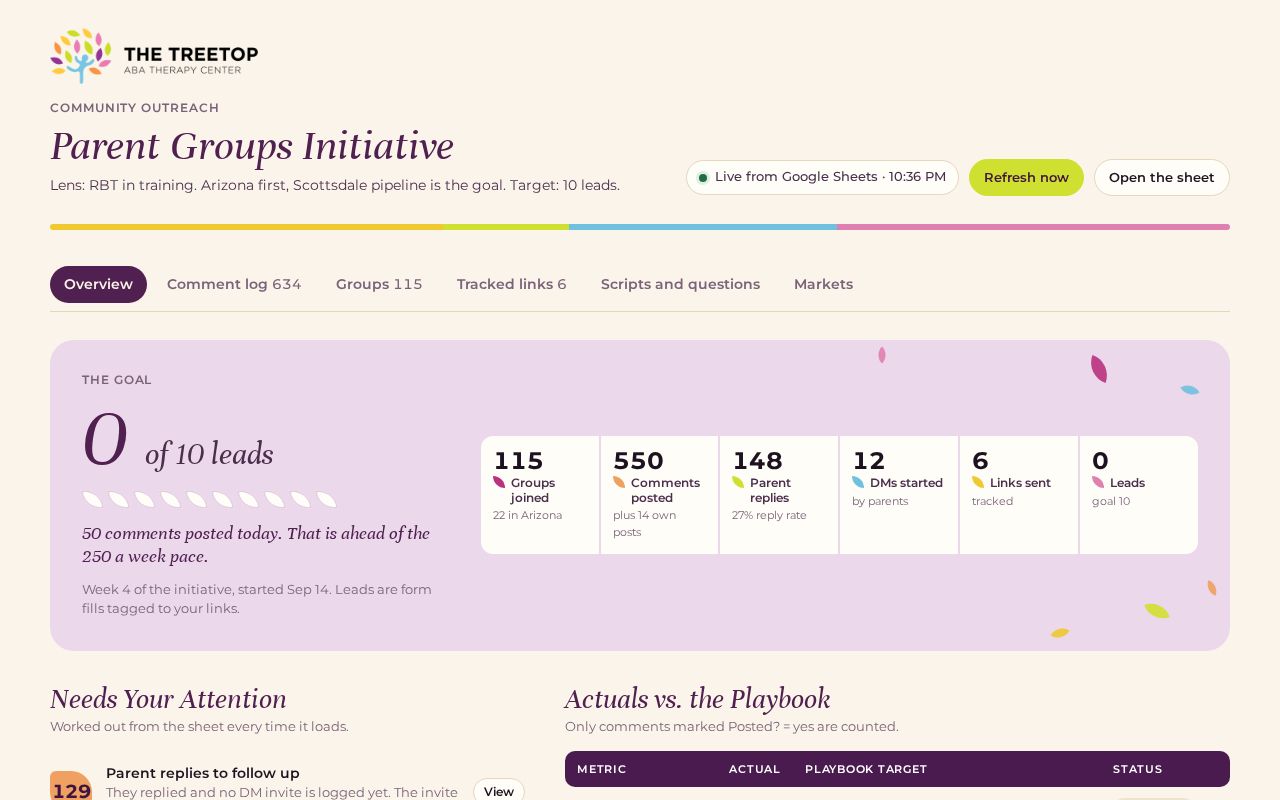Click the 0 Leads goal card
Screen dimensions: 1280x800
tap(1139, 495)
